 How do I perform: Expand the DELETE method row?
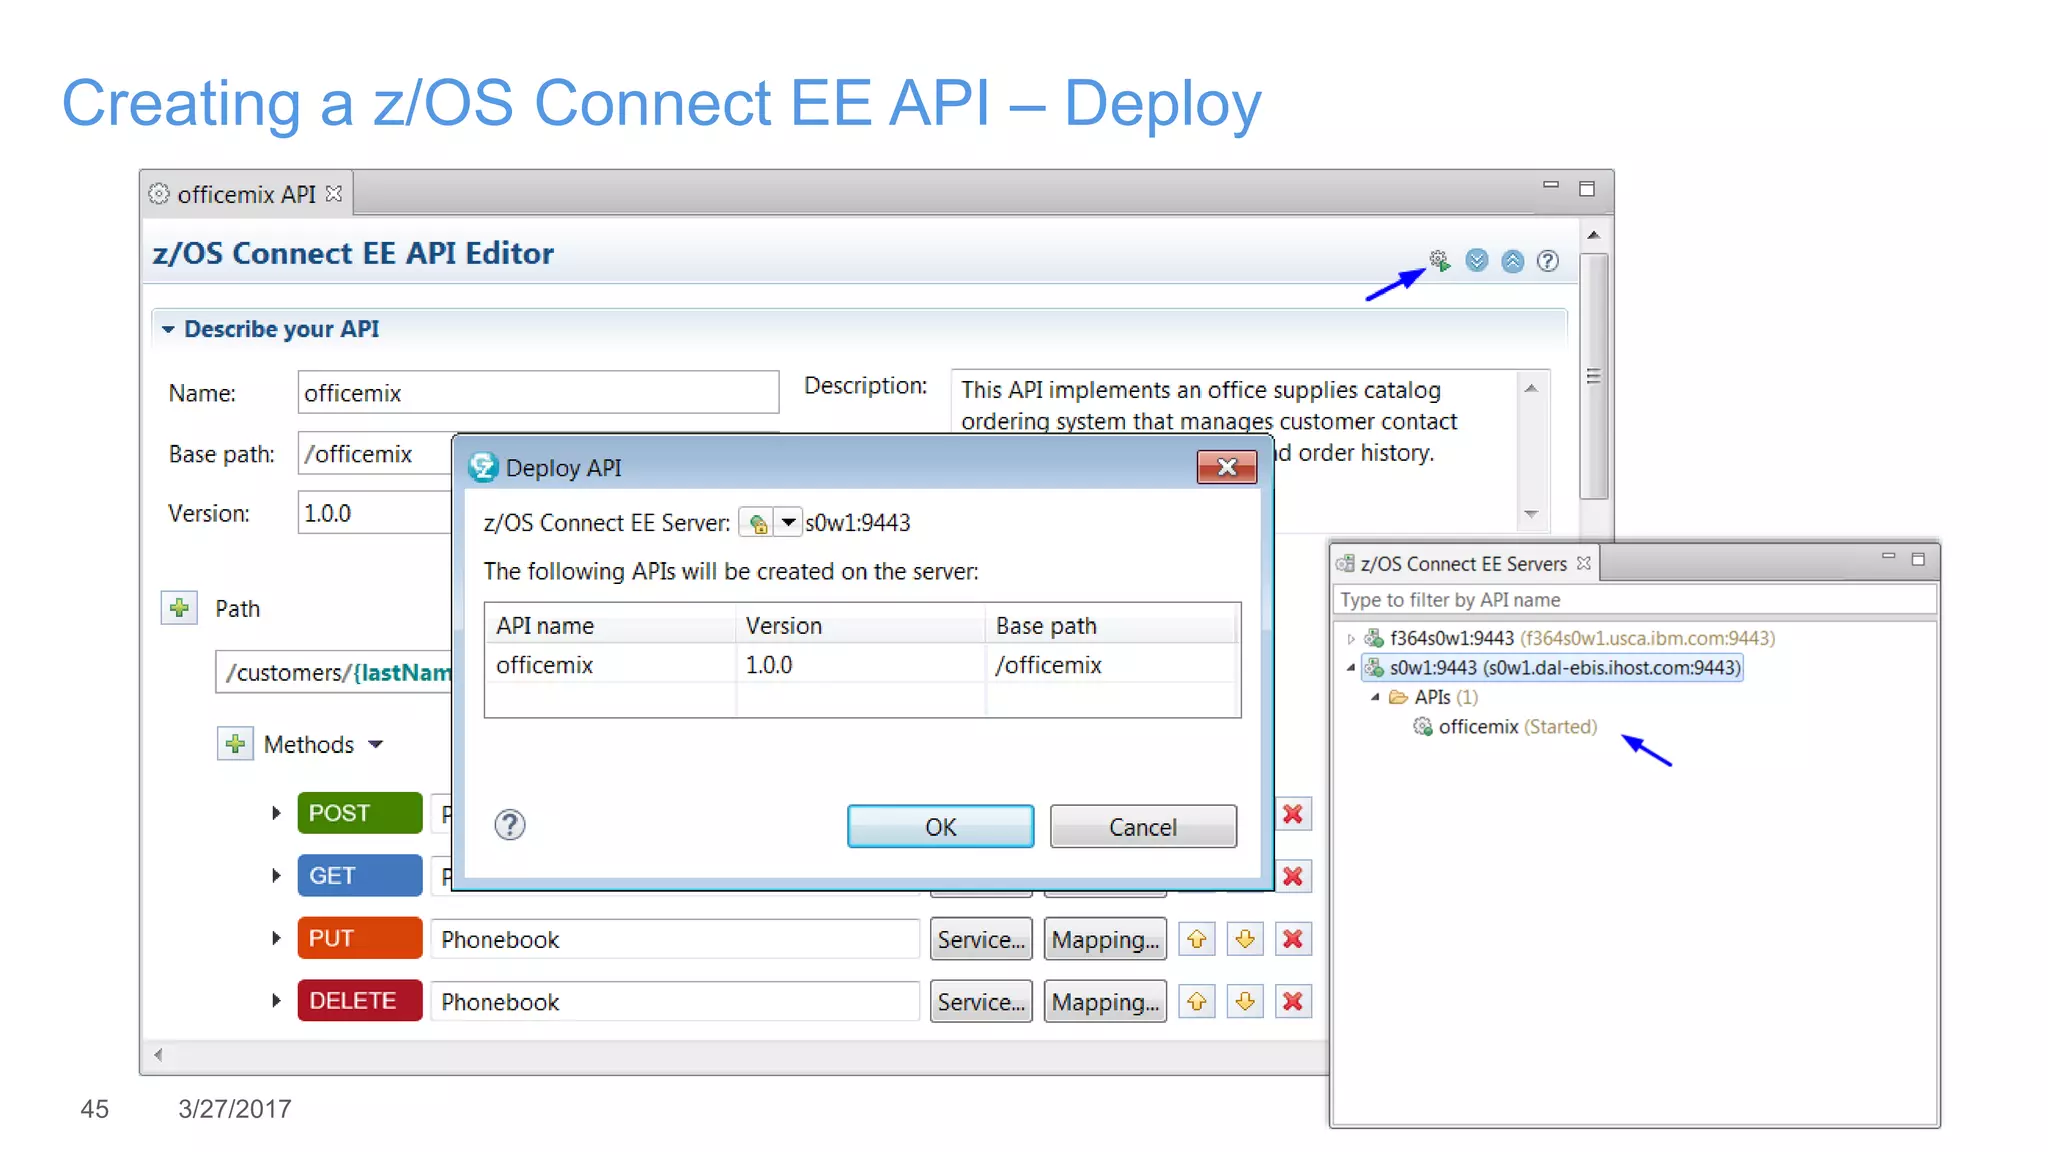(276, 1001)
